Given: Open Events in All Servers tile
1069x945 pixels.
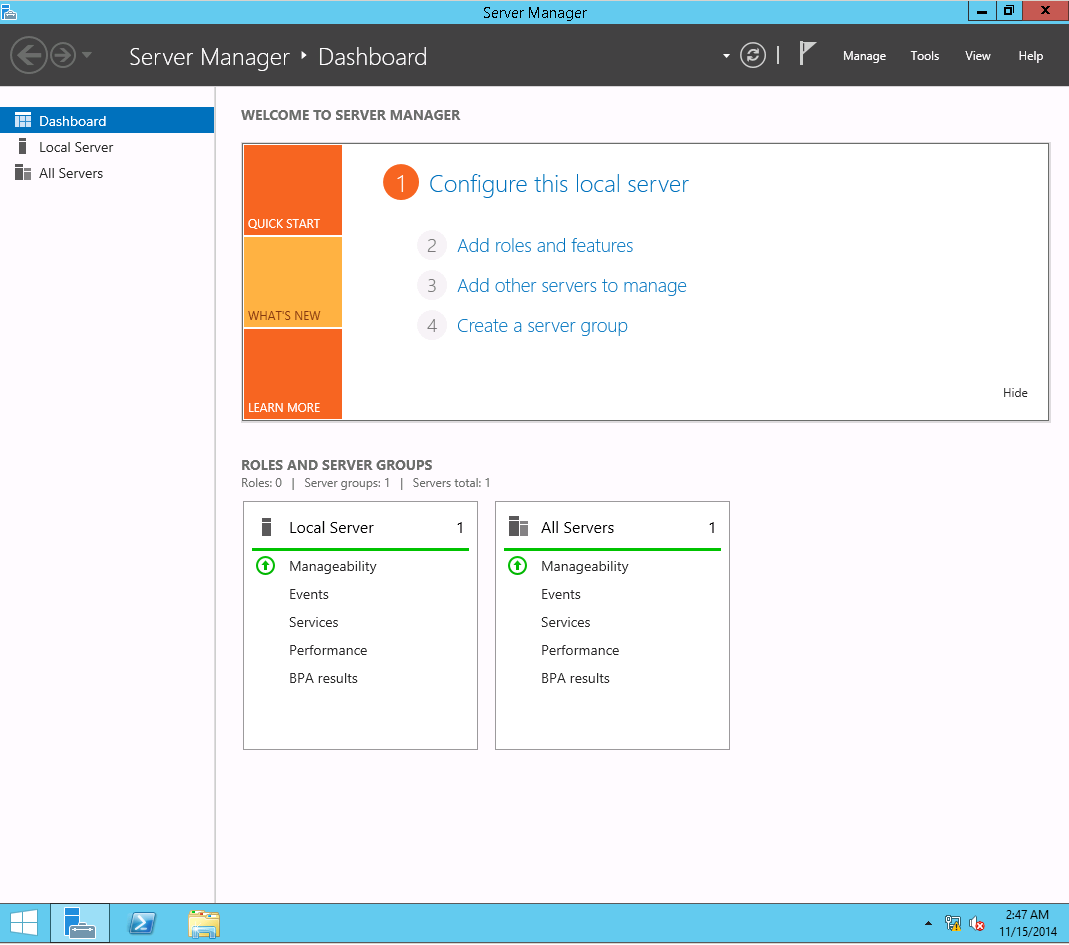Looking at the screenshot, I should 560,595.
